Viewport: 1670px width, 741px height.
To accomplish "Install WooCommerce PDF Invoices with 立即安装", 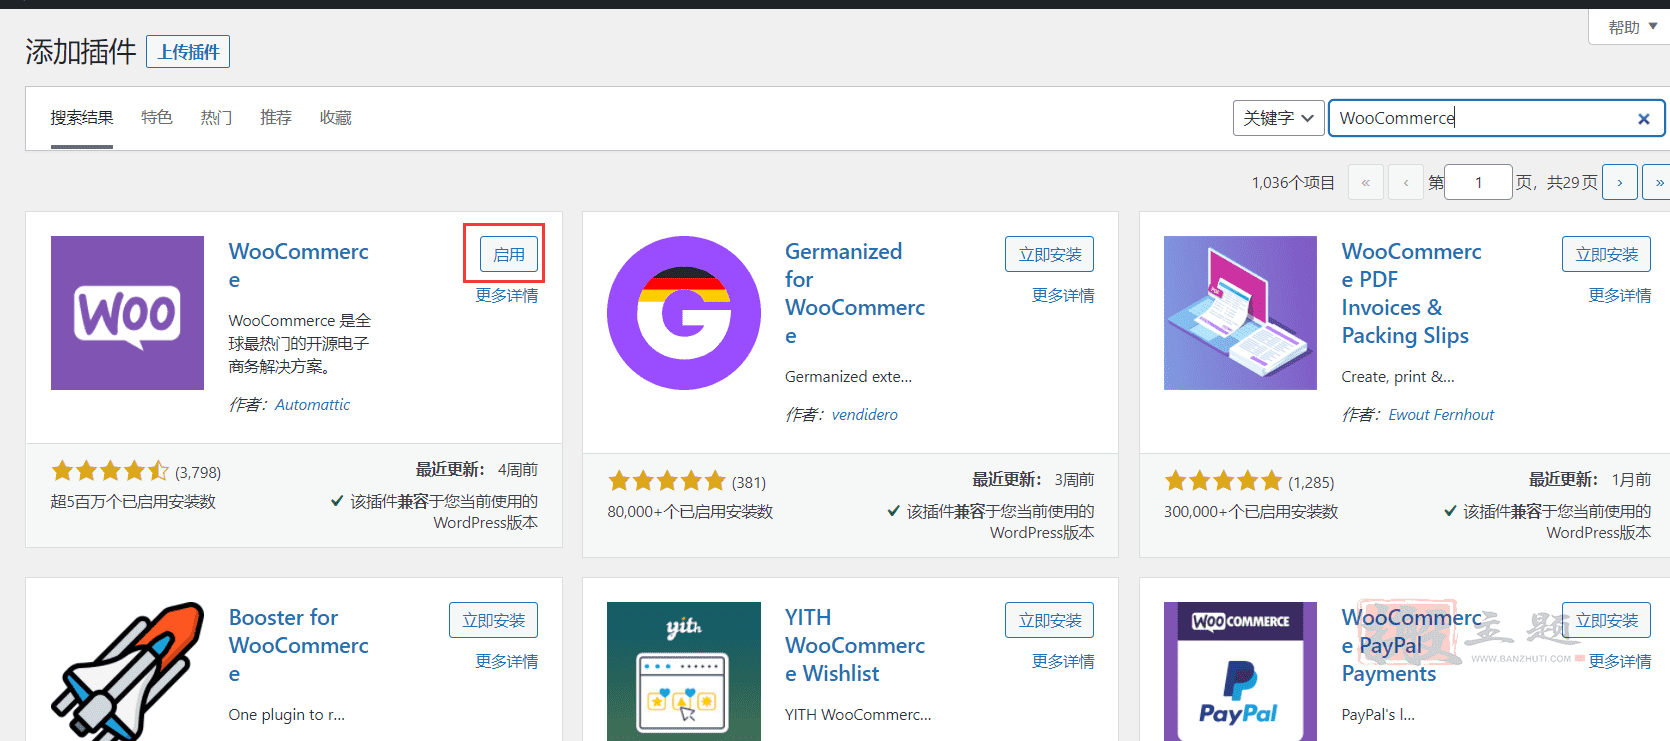I will (x=1606, y=254).
